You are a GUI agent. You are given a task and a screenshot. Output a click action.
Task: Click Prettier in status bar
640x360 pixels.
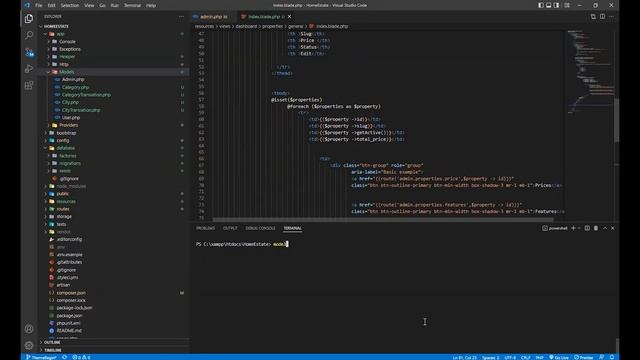[584, 357]
